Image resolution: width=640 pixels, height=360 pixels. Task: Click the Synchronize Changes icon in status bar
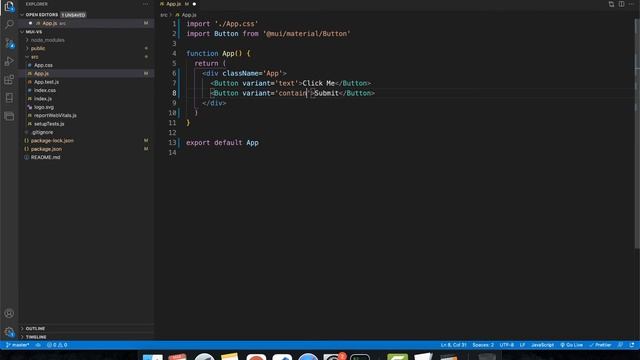pos(38,345)
